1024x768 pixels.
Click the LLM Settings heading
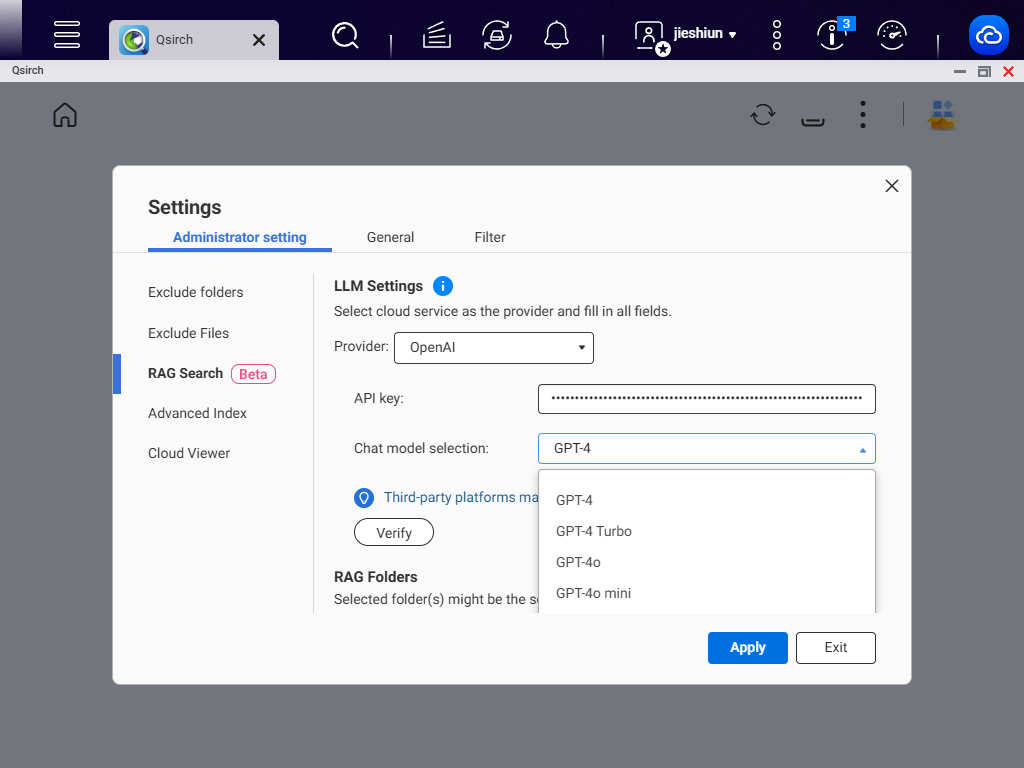(378, 286)
